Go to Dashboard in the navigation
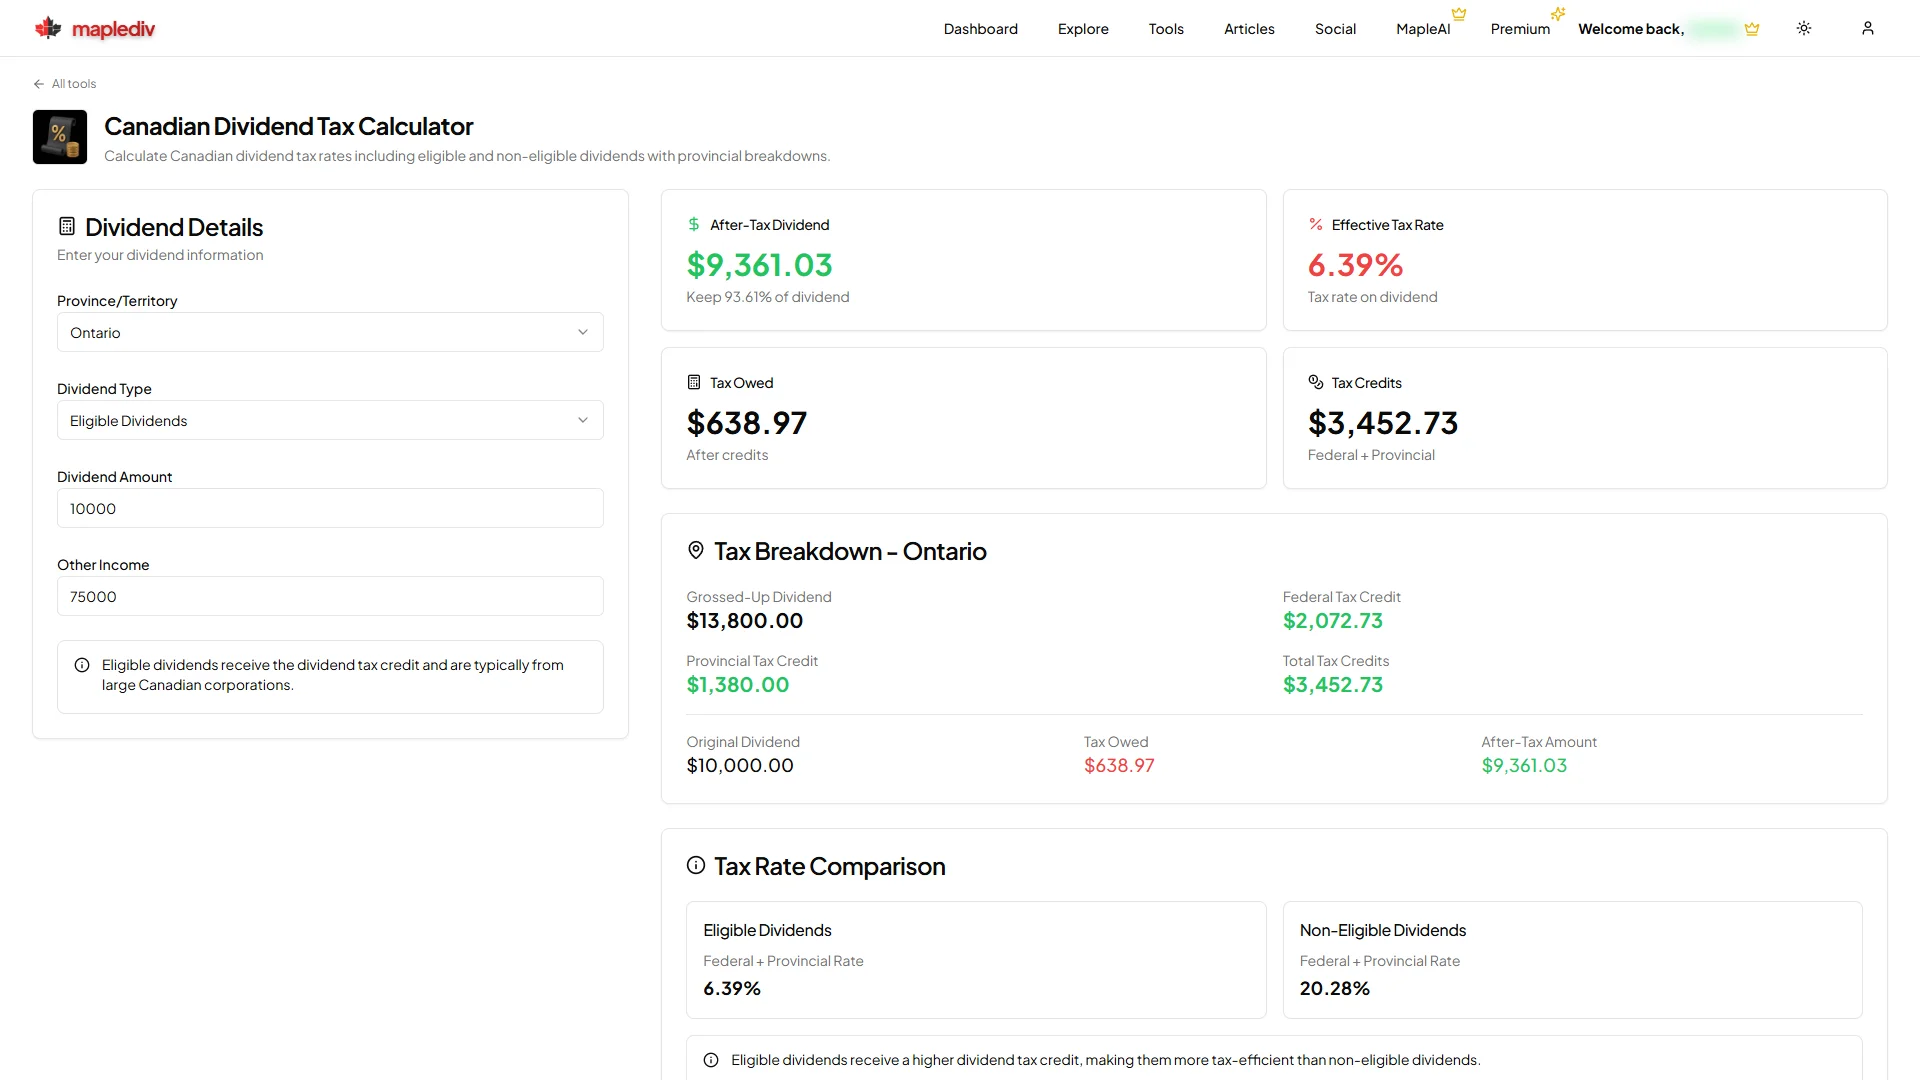Screen dimensions: 1920x1080 (980, 29)
